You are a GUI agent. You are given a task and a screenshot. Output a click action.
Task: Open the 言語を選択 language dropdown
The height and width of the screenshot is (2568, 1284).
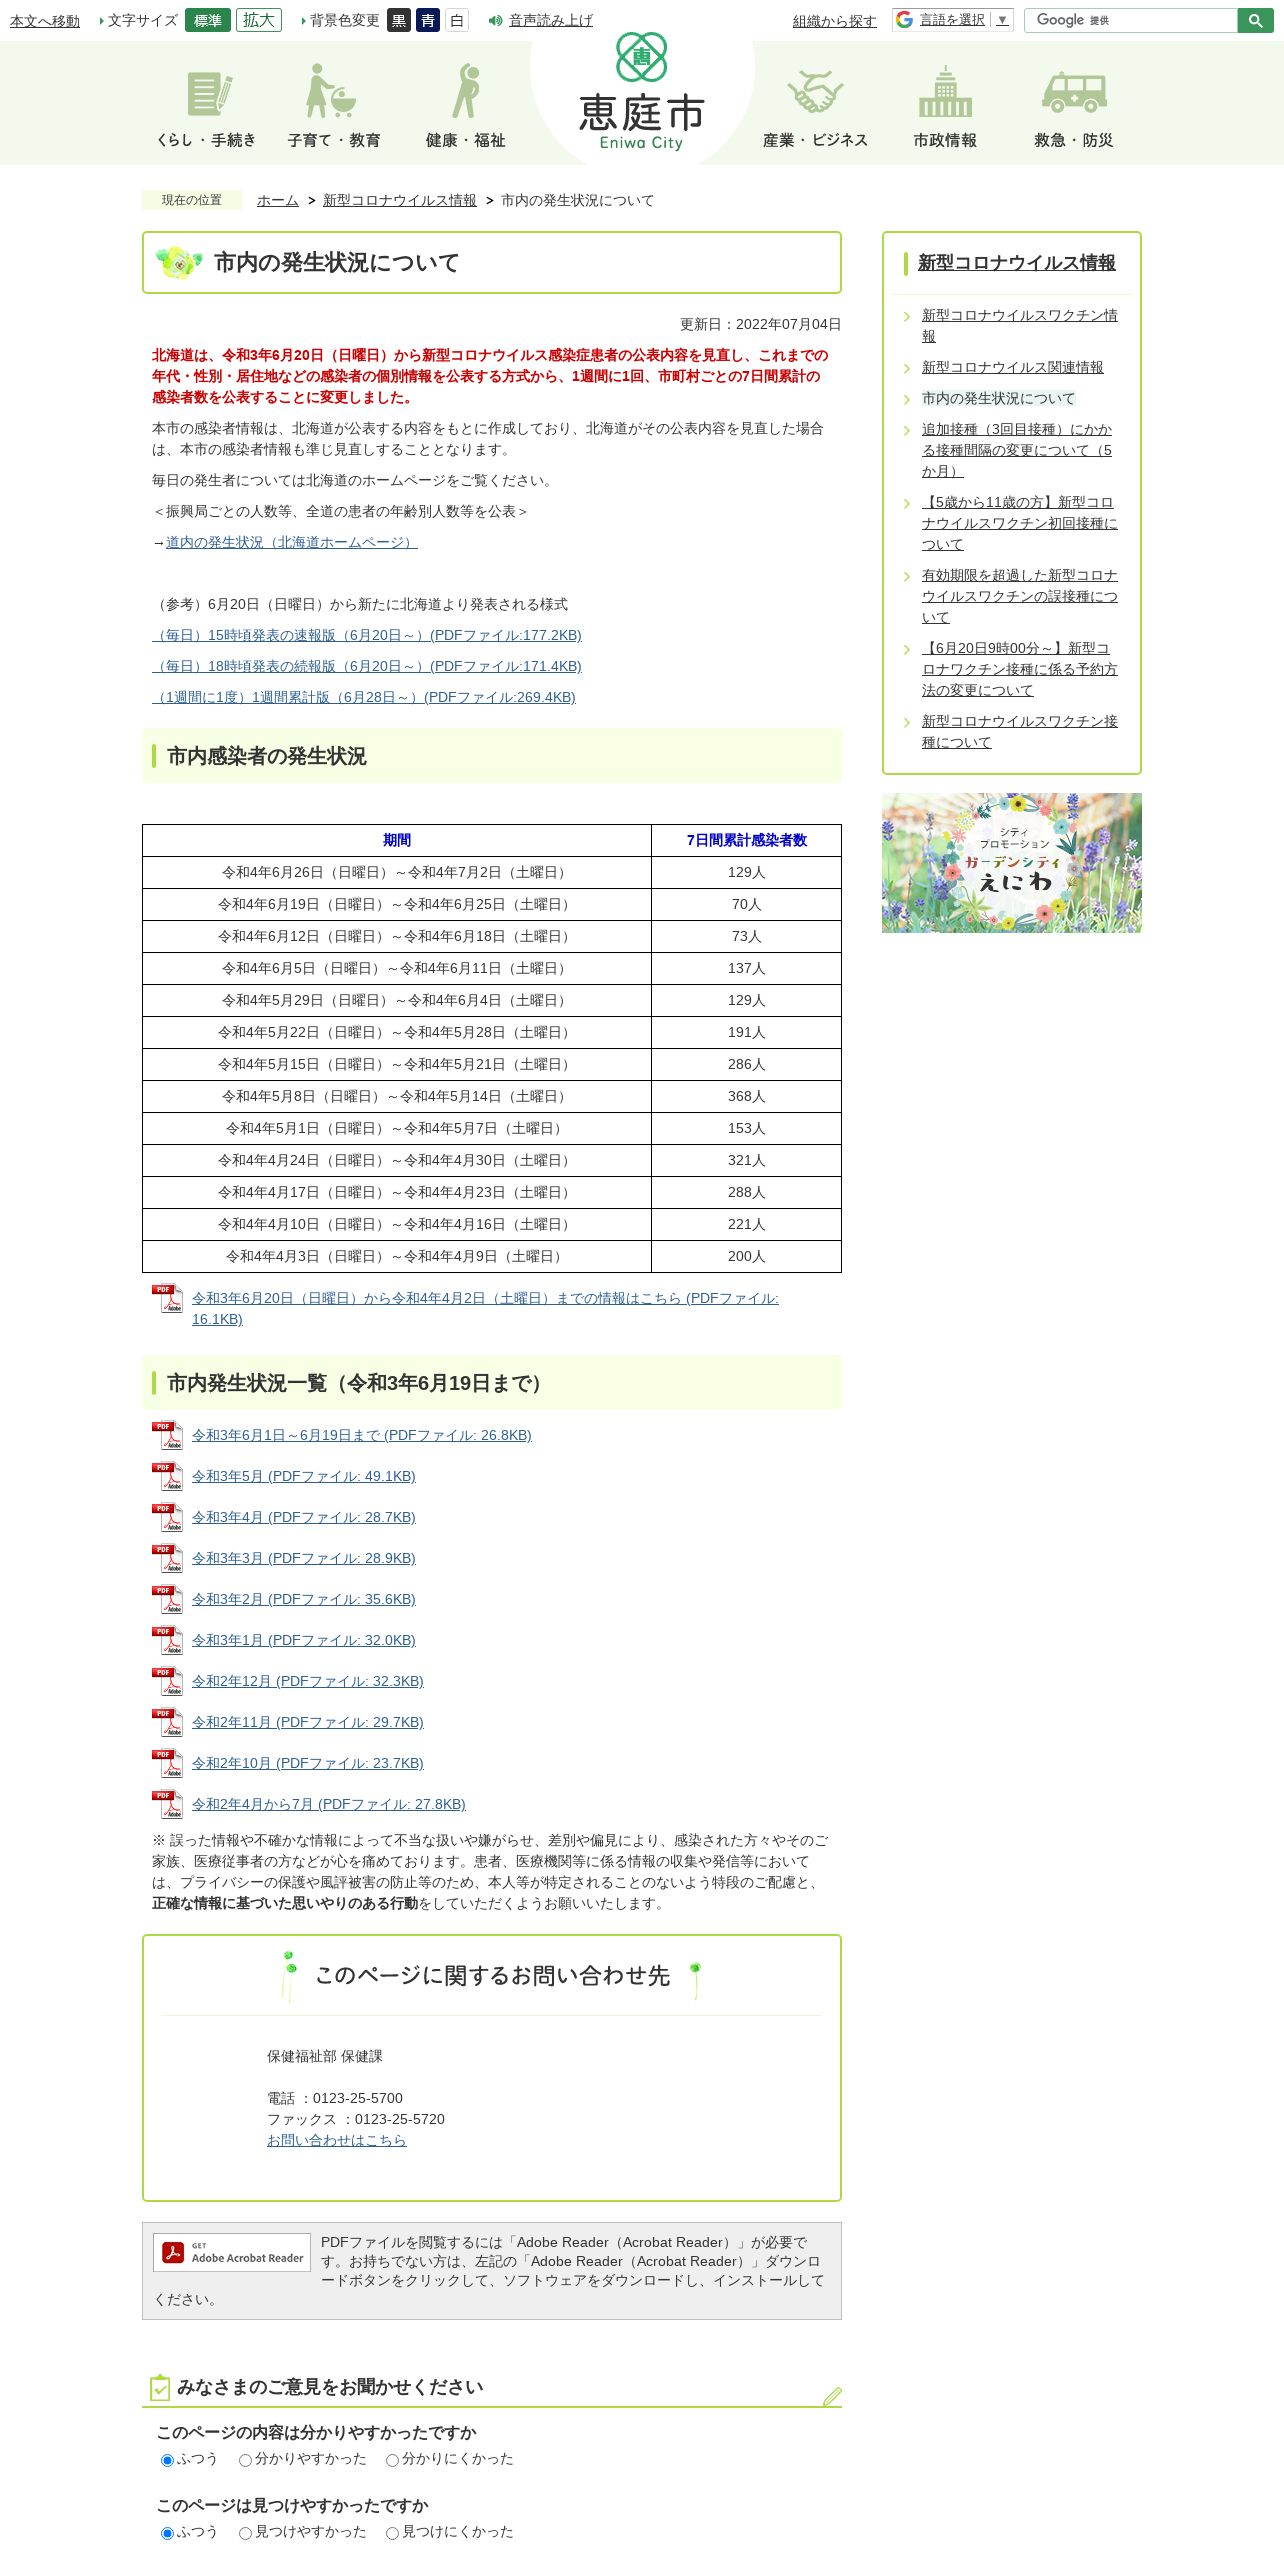coord(963,20)
